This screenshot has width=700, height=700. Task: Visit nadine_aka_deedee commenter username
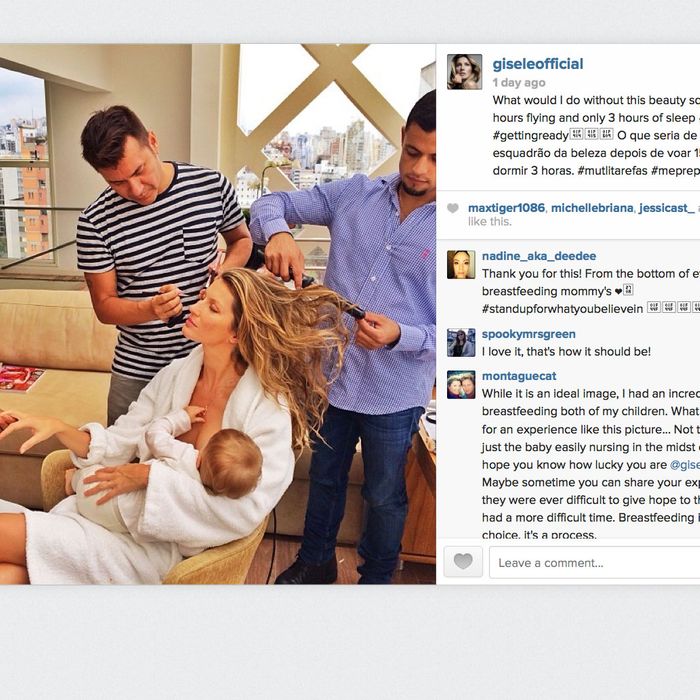click(539, 256)
